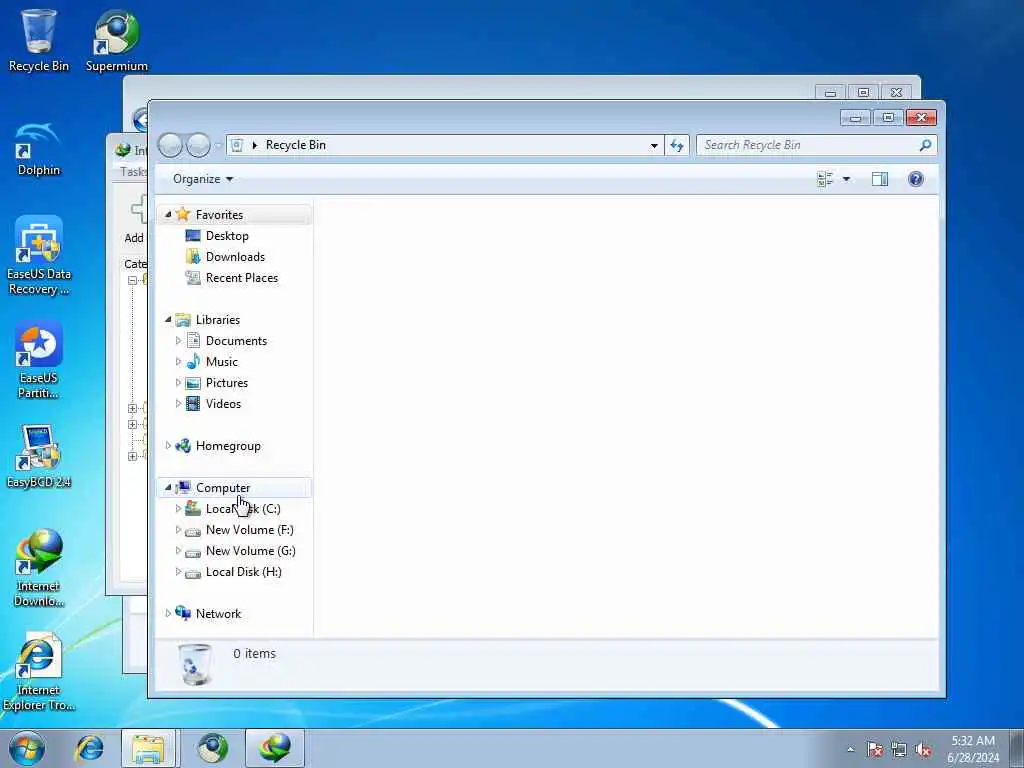1024x768 pixels.
Task: Click the Action Center flag tray icon
Action: 874,749
